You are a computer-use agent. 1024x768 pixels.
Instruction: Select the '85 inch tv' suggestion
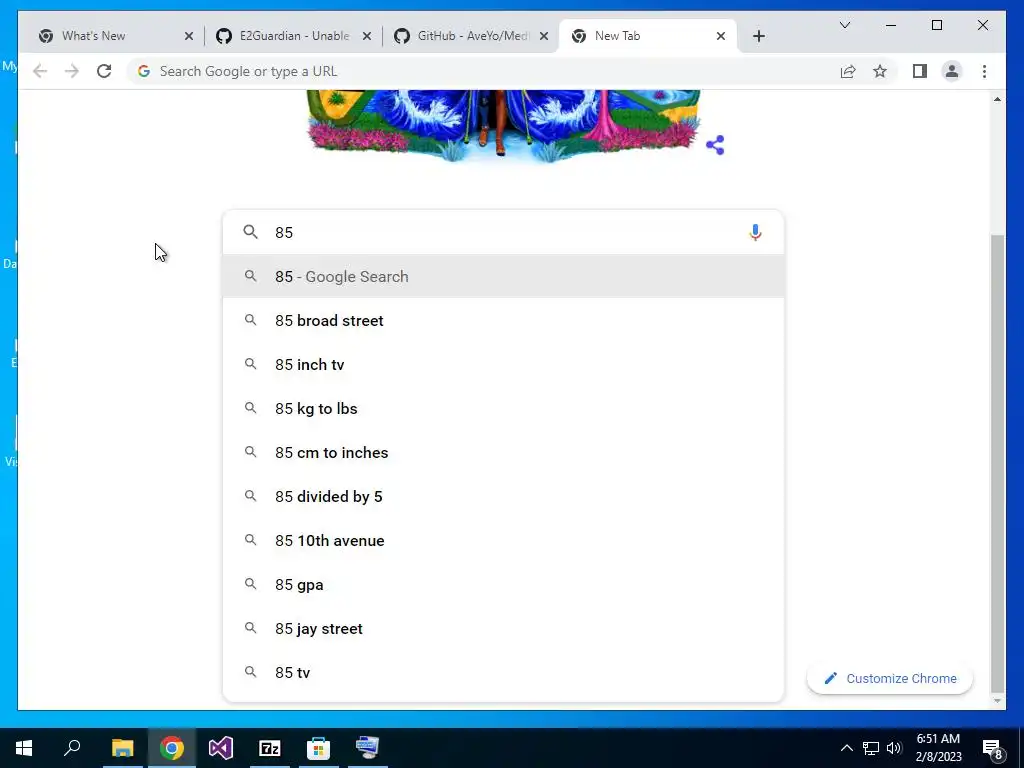pyautogui.click(x=503, y=364)
